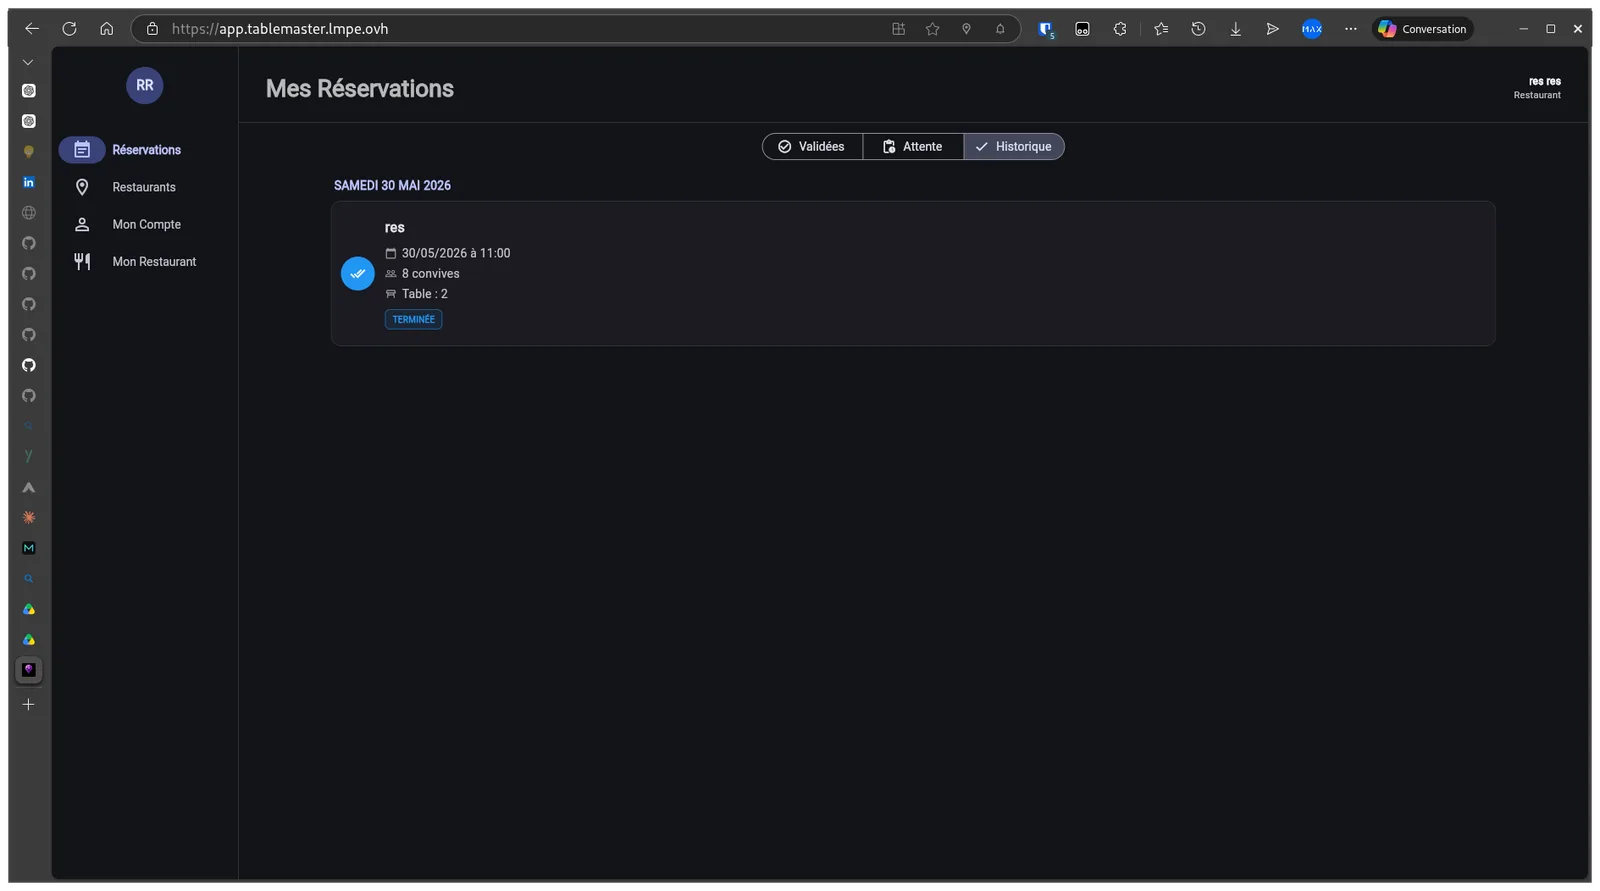Open the square-face extension icon beside Bitwarden
The width and height of the screenshot is (1600, 891).
coord(1082,29)
